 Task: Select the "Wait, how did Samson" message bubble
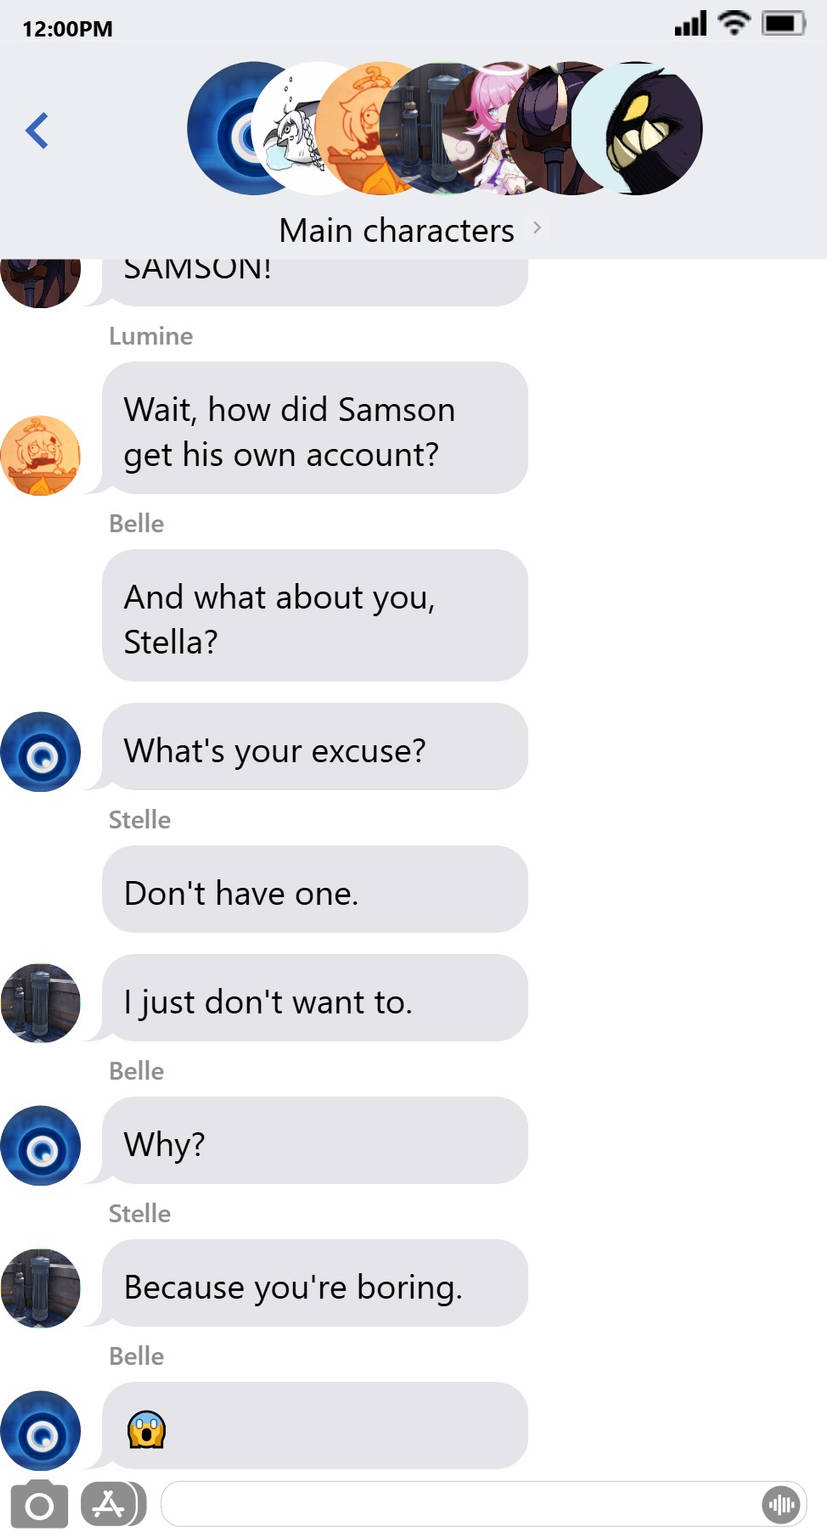[314, 428]
